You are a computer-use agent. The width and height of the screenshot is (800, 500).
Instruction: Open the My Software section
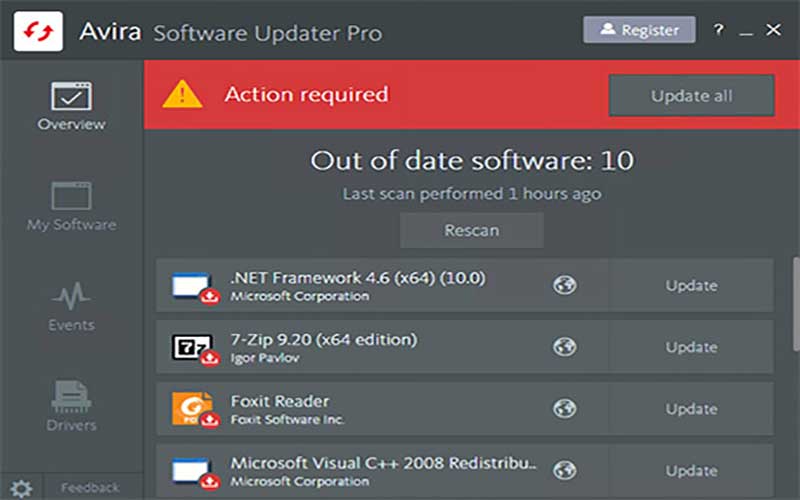point(71,205)
